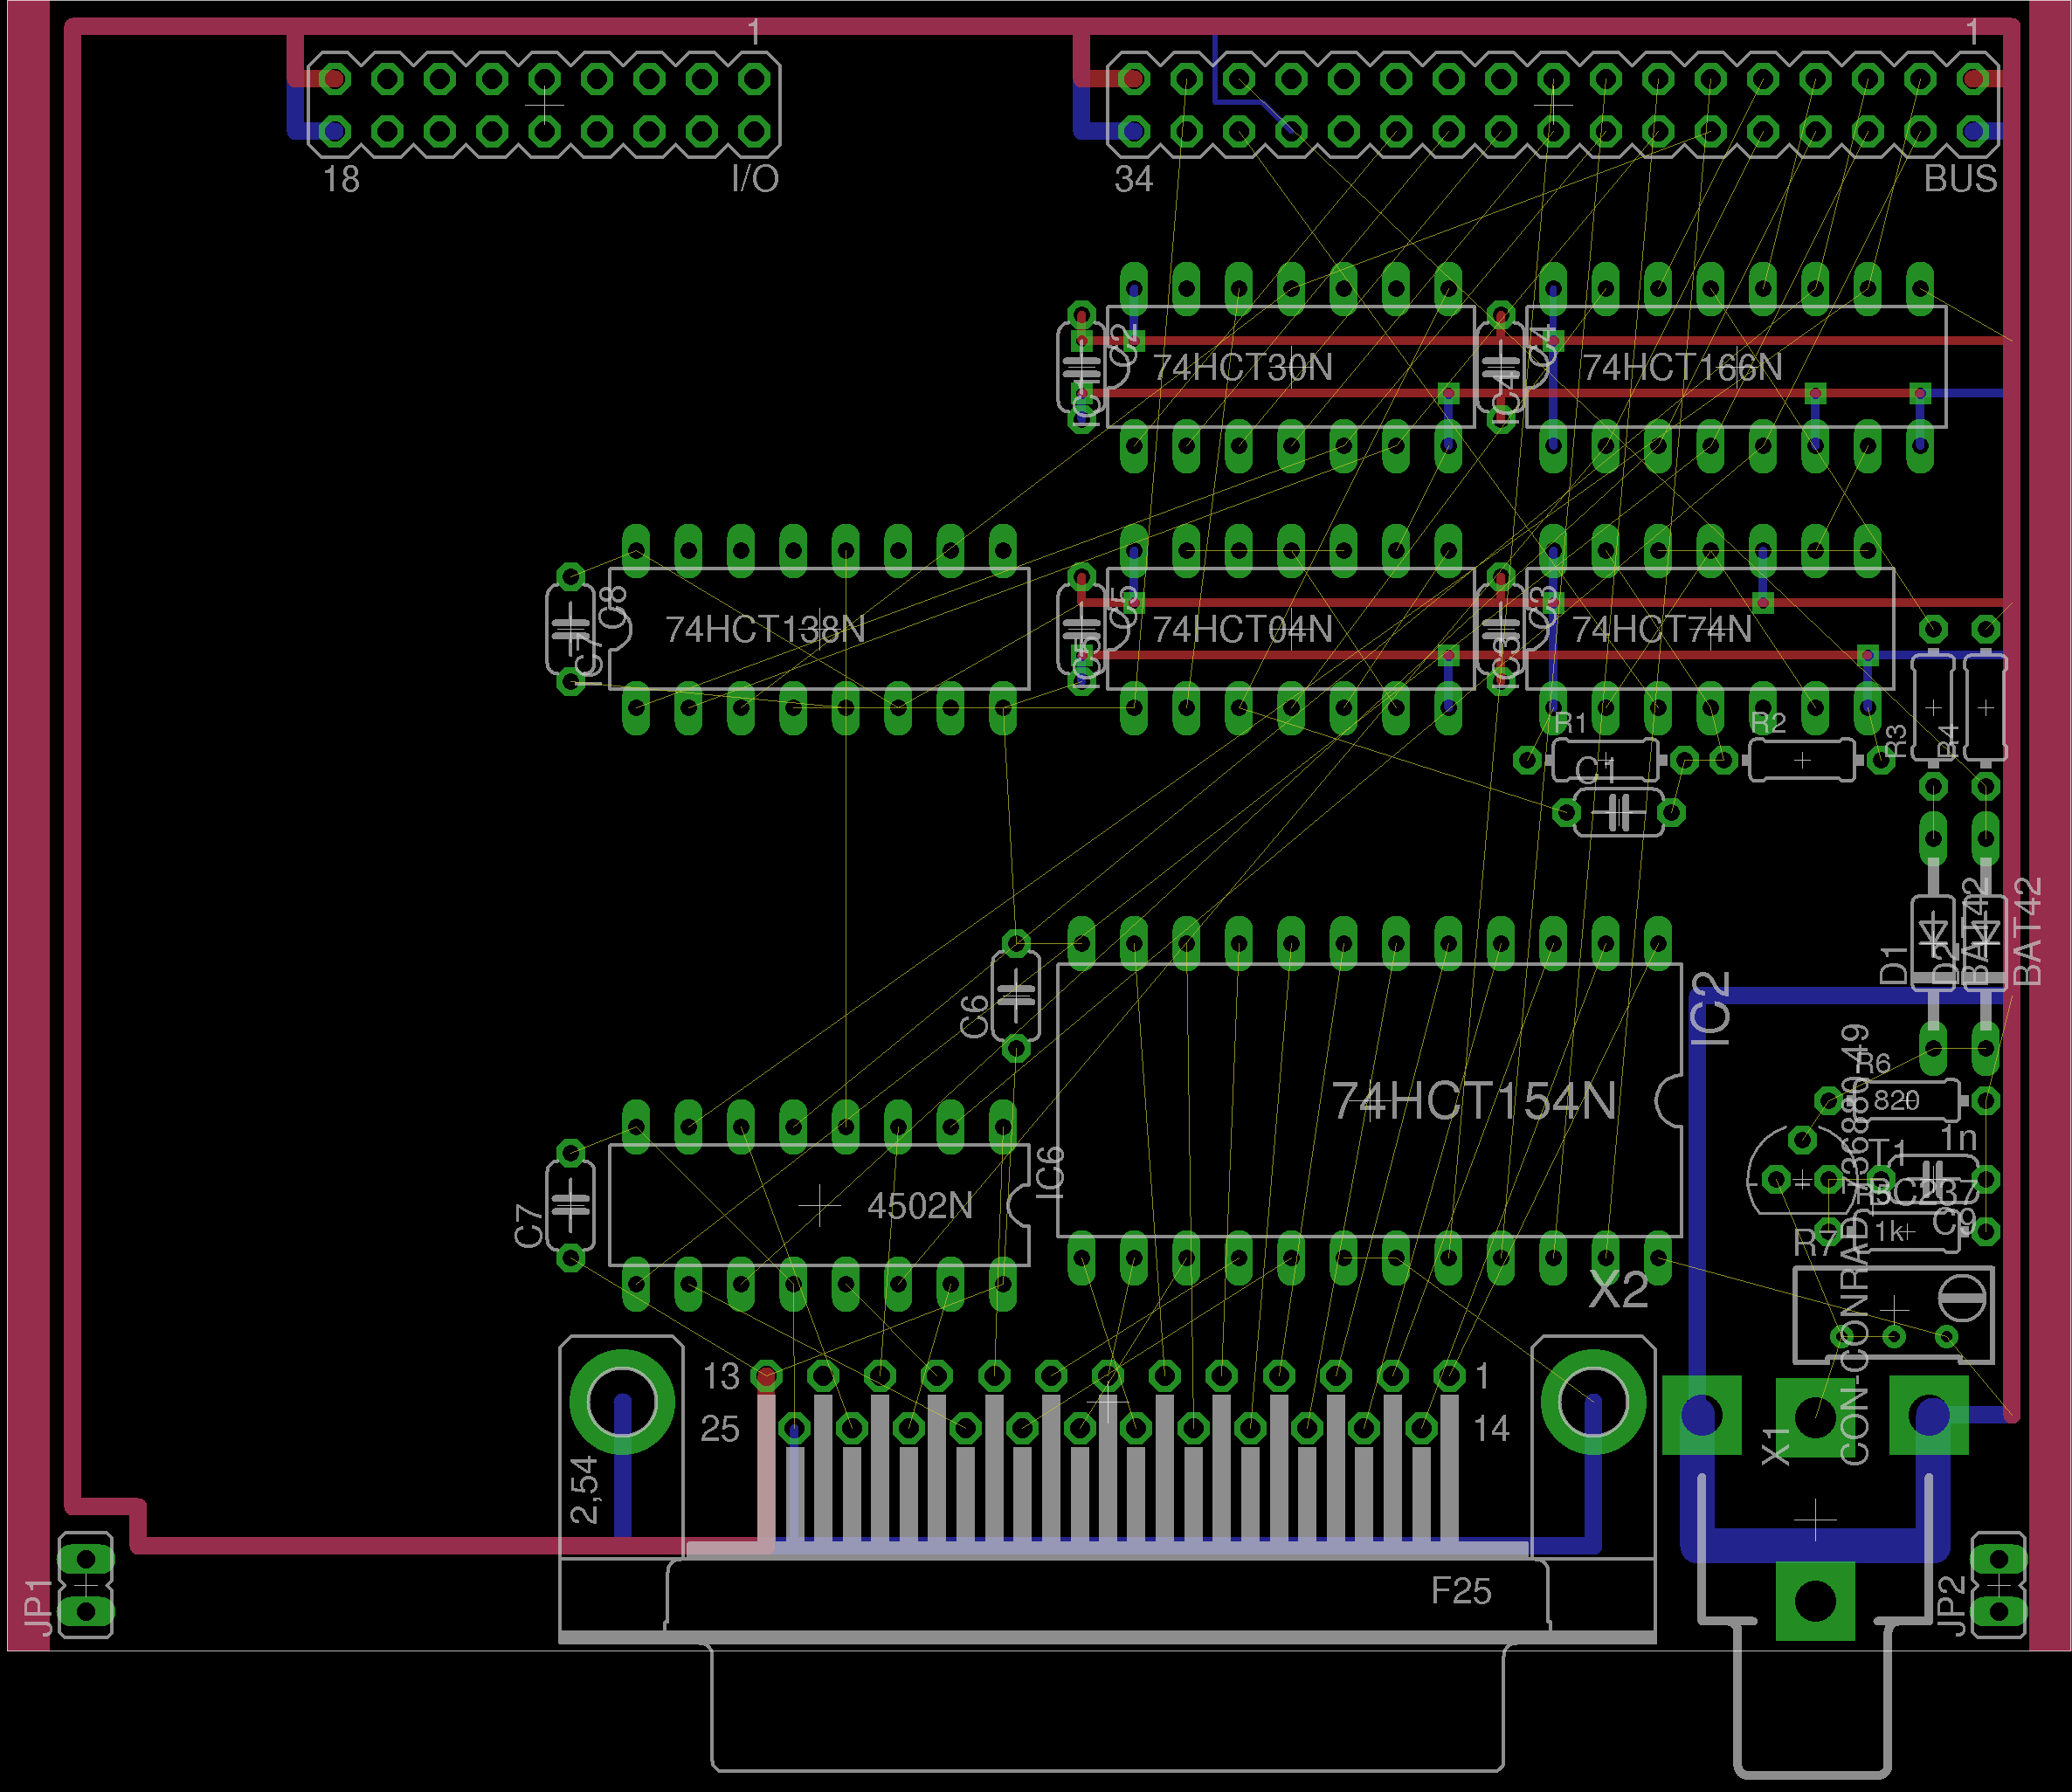Select jumper JP2 pads
Image resolution: width=2072 pixels, height=1792 pixels.
[x=1998, y=1585]
